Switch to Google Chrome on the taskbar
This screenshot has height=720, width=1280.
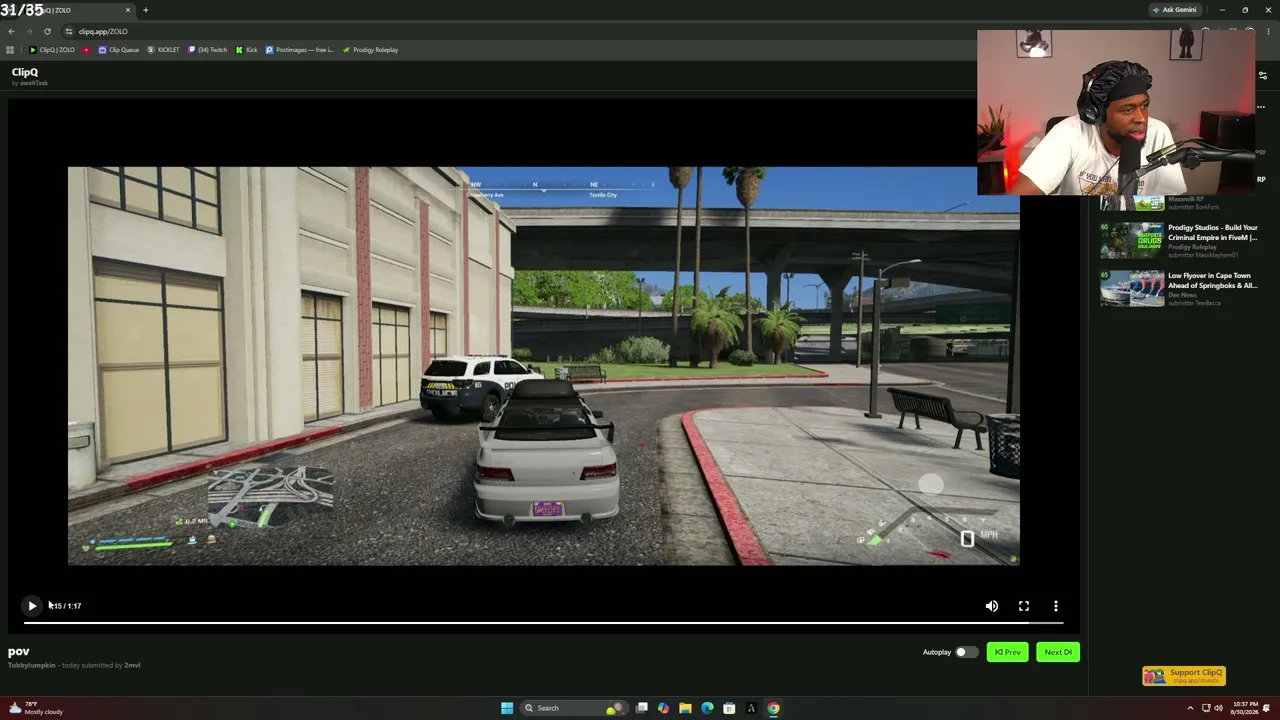pos(773,708)
